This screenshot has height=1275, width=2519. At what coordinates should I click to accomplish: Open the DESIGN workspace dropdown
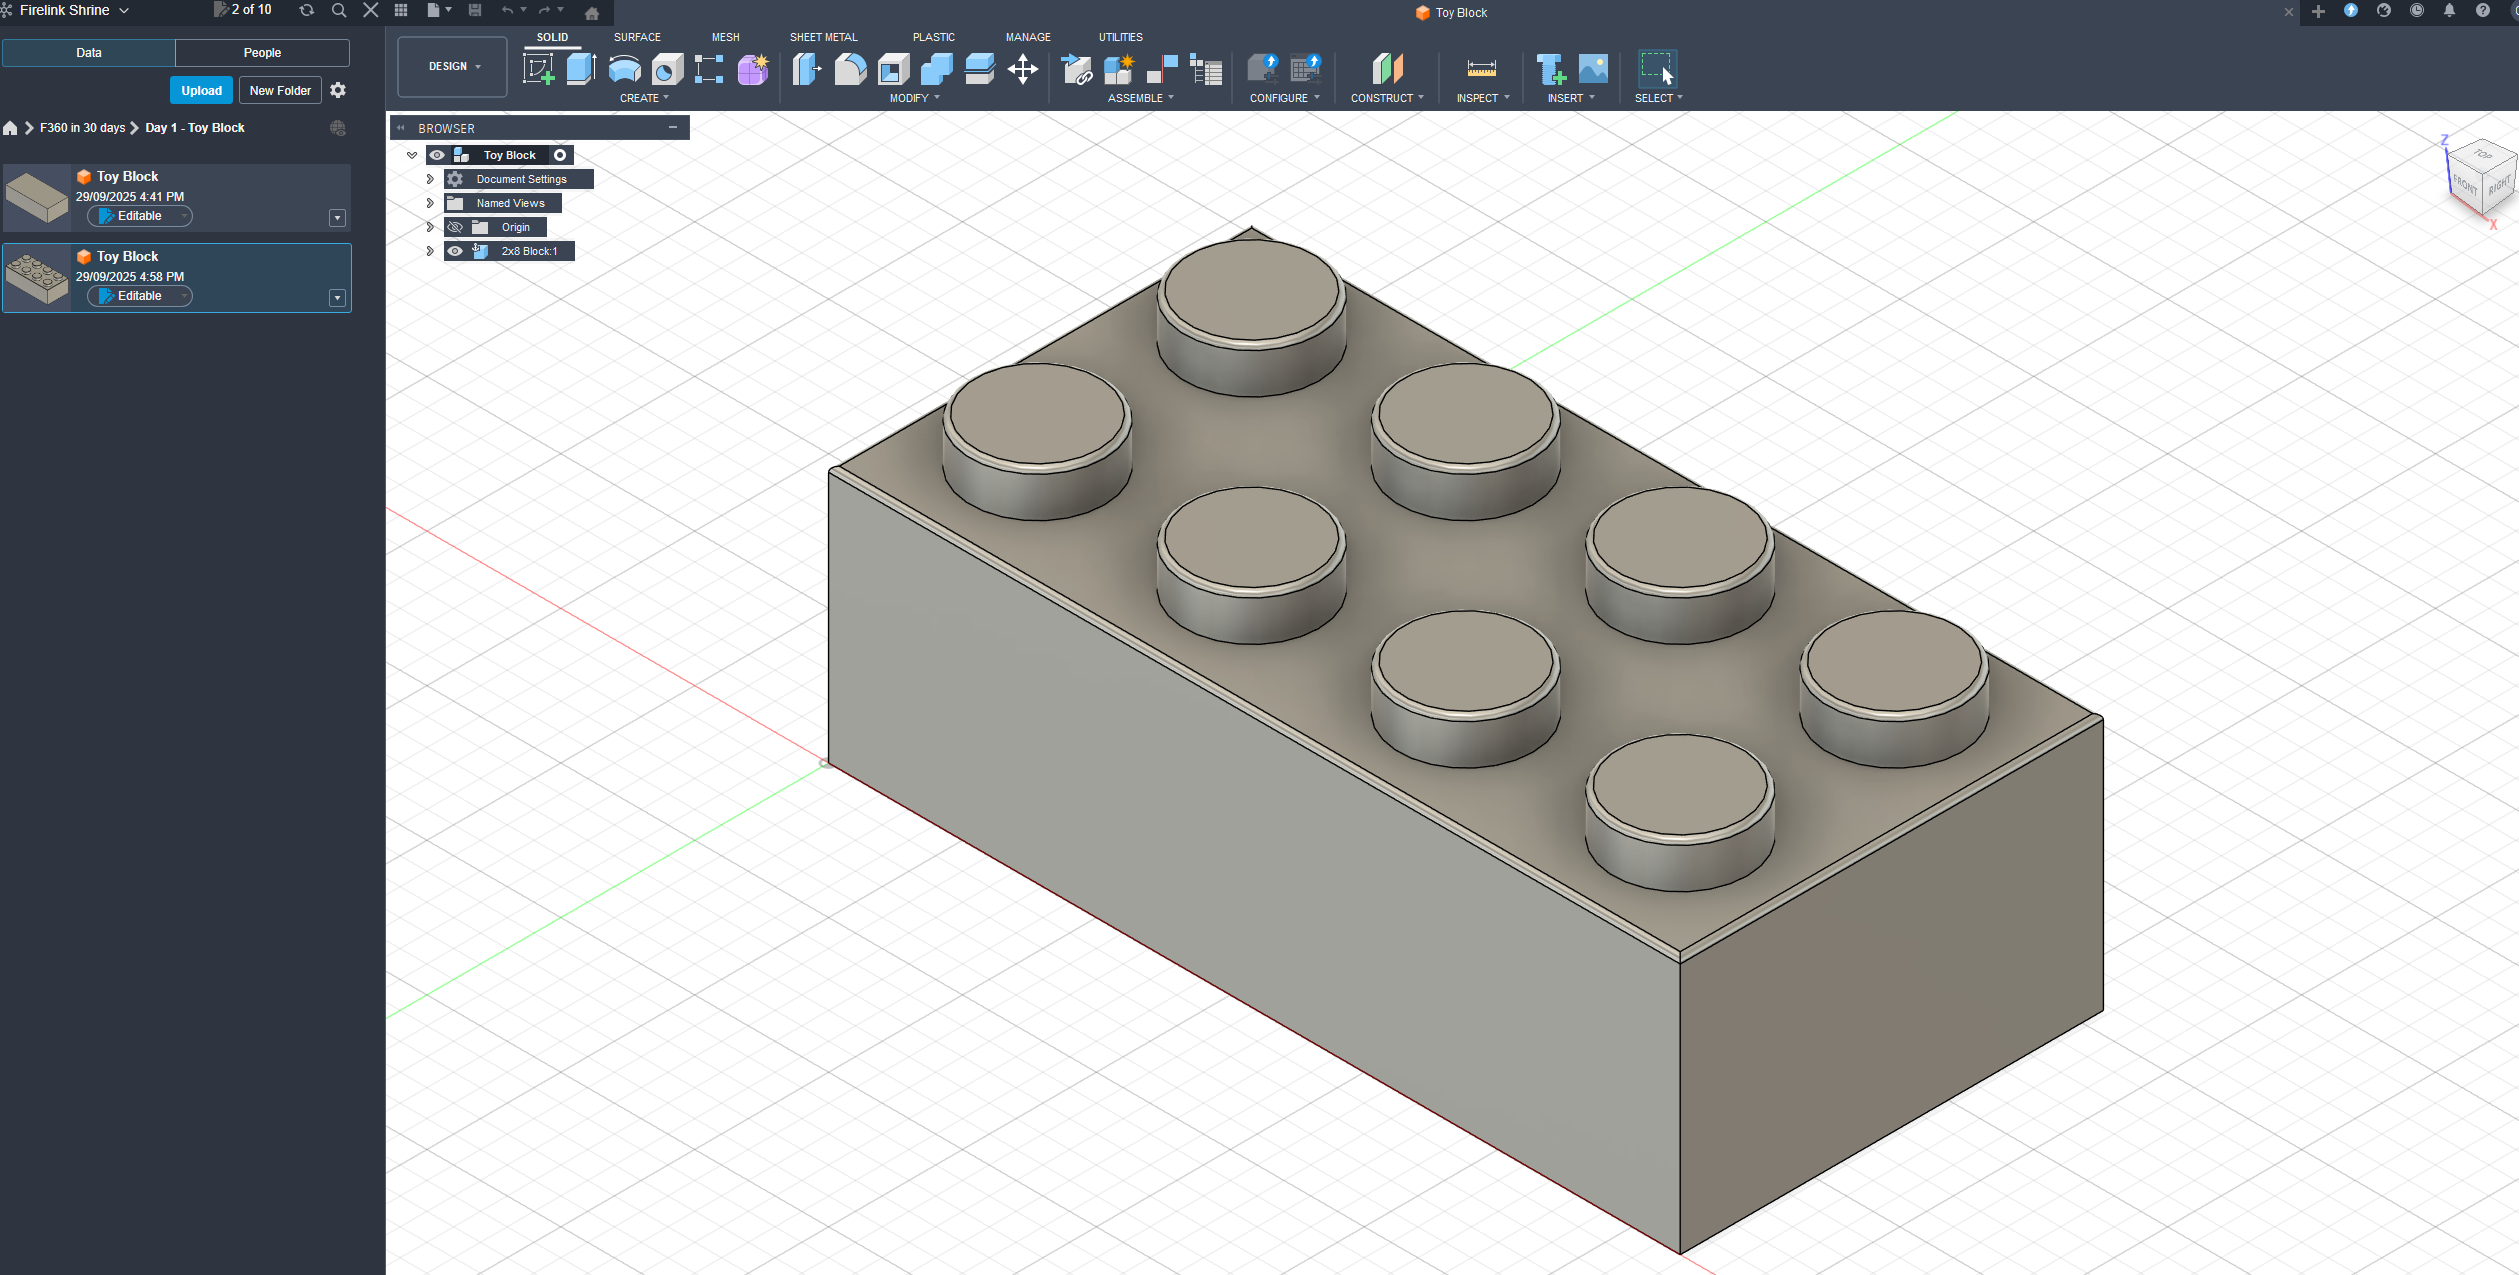453,67
